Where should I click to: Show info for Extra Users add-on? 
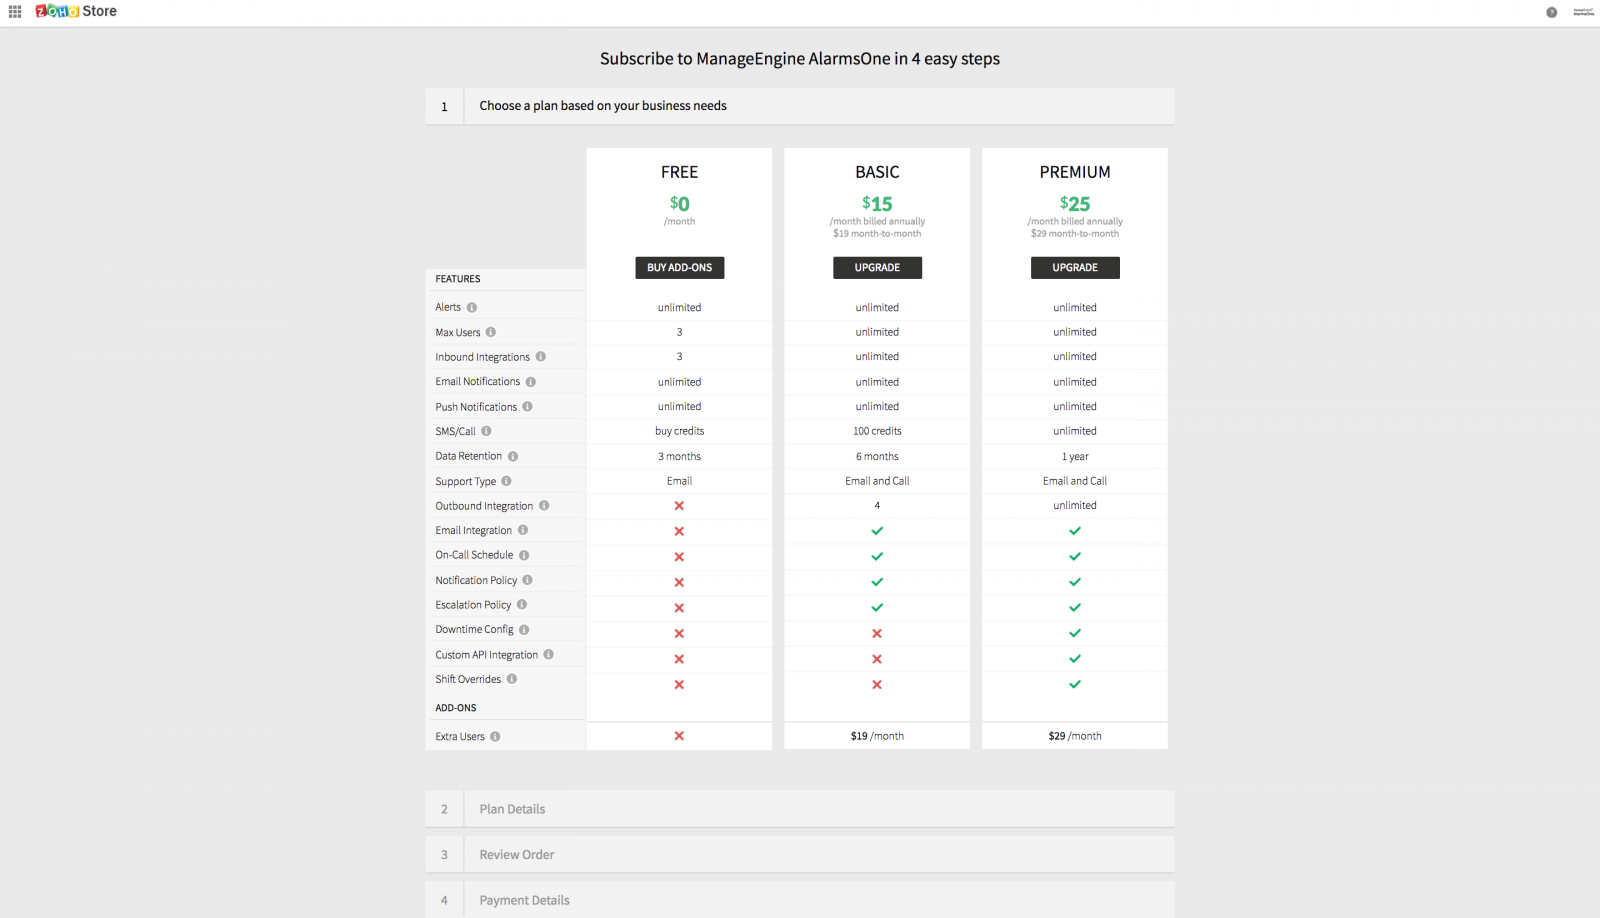coord(495,737)
